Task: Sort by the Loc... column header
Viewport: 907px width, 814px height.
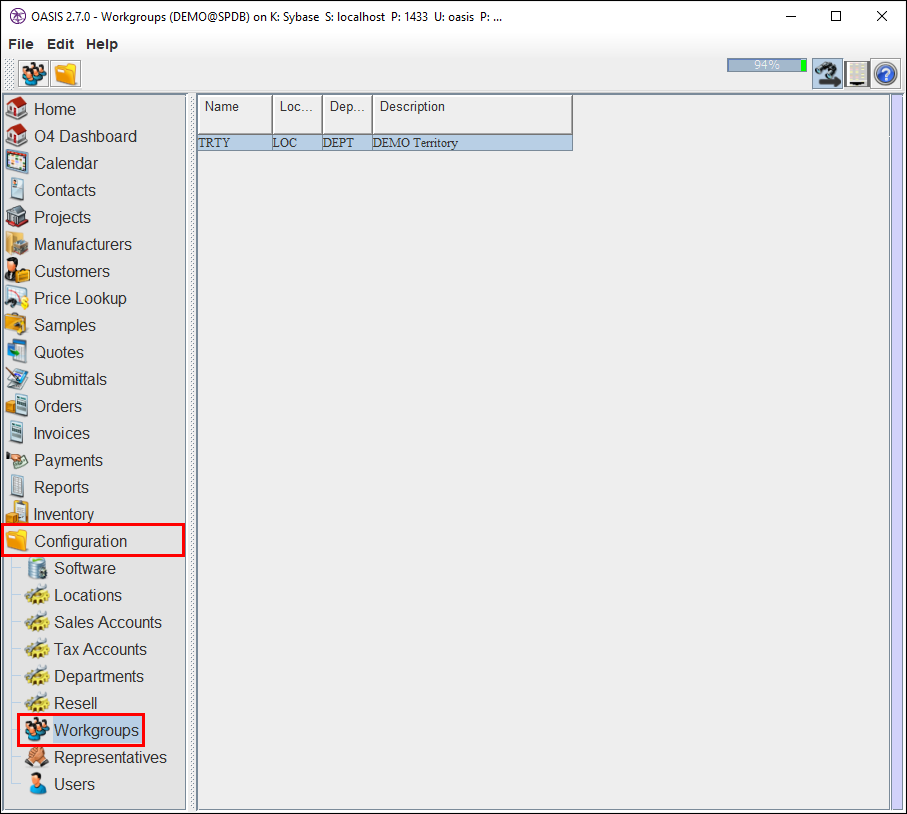Action: [x=297, y=115]
